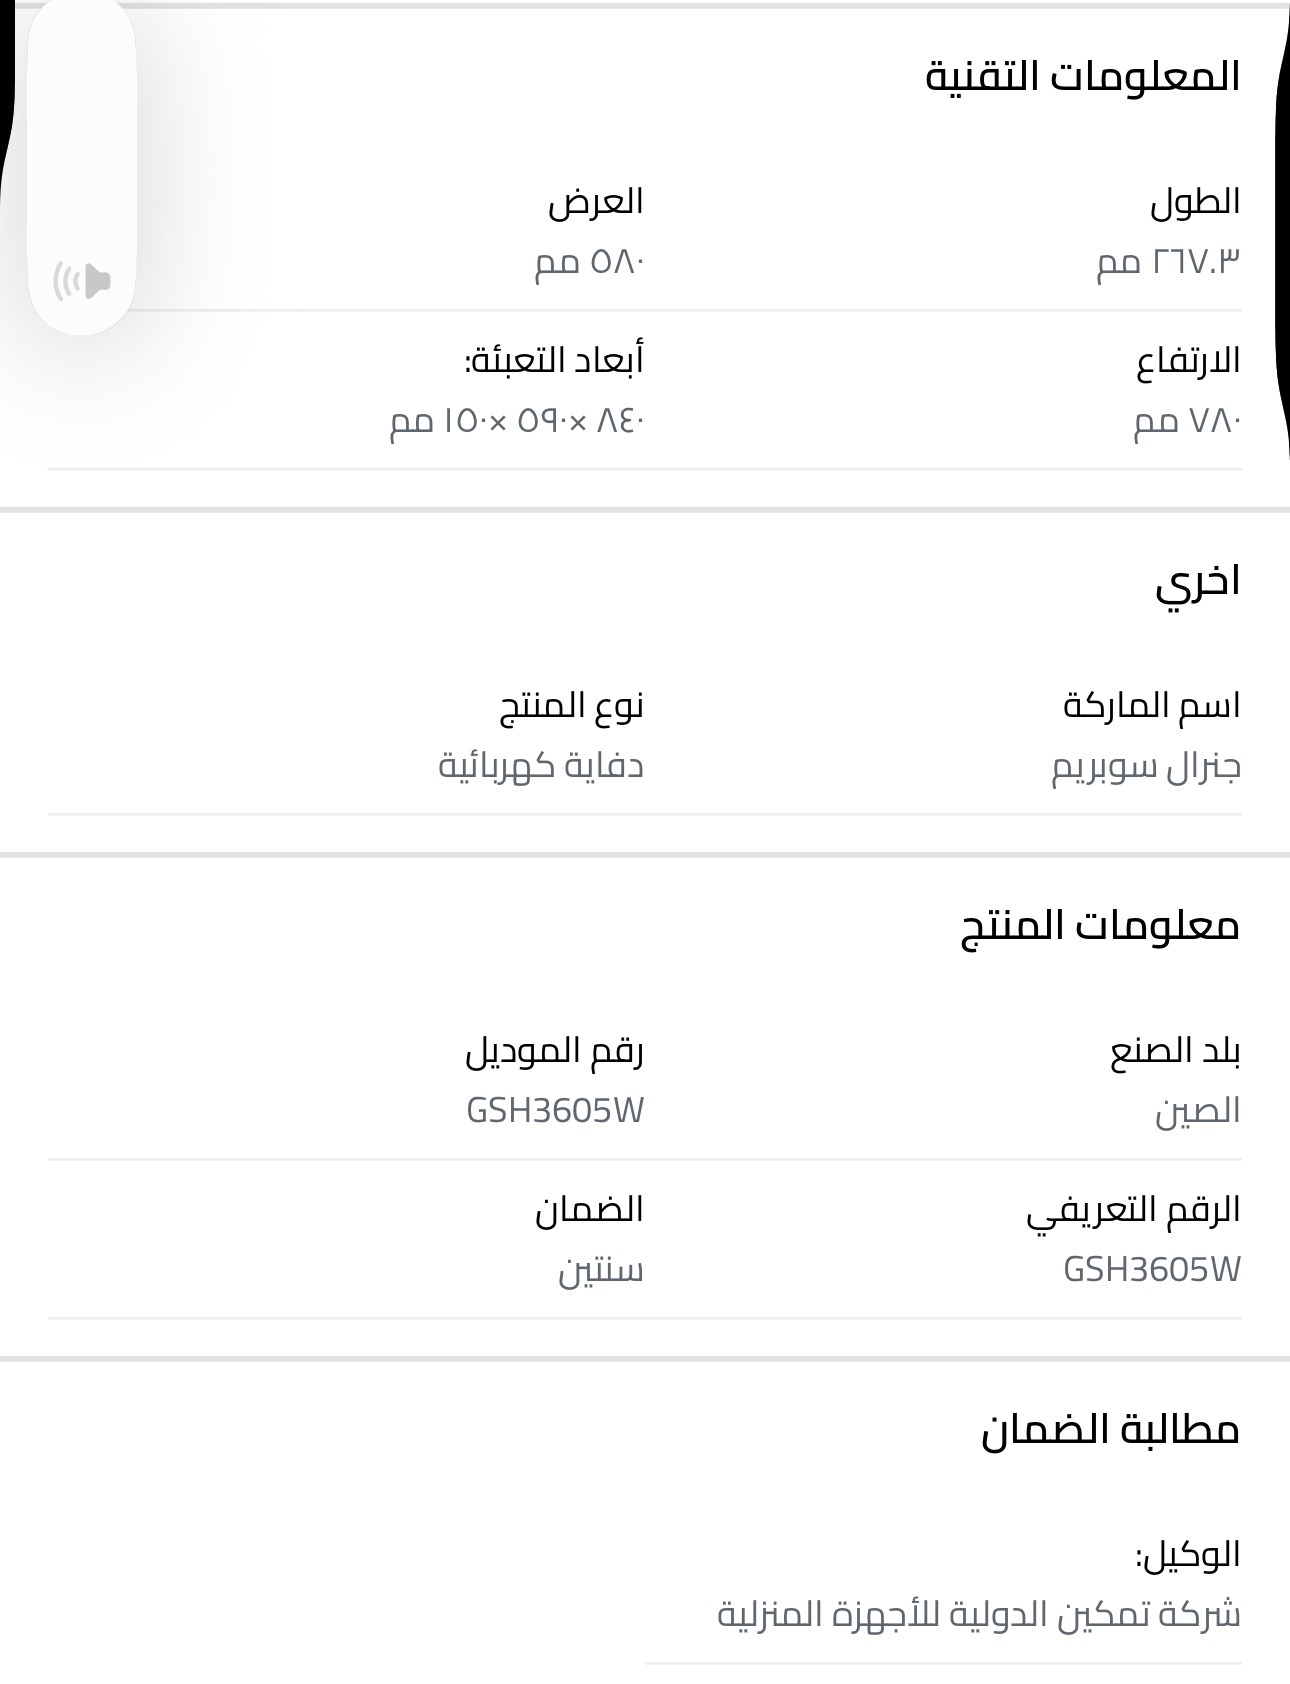The height and width of the screenshot is (1684, 1290).
Task: Tap the معلومات المنتج section heading
Action: (1100, 925)
